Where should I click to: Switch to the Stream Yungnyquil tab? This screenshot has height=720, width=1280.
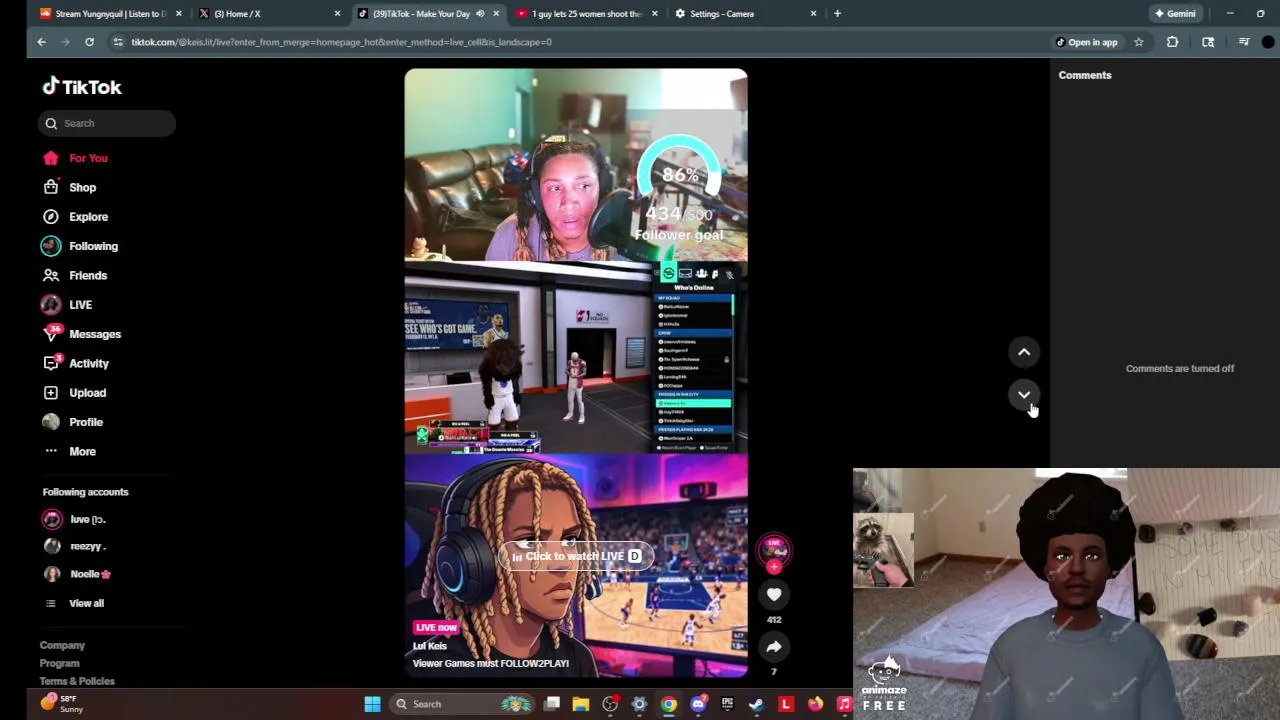pos(108,14)
